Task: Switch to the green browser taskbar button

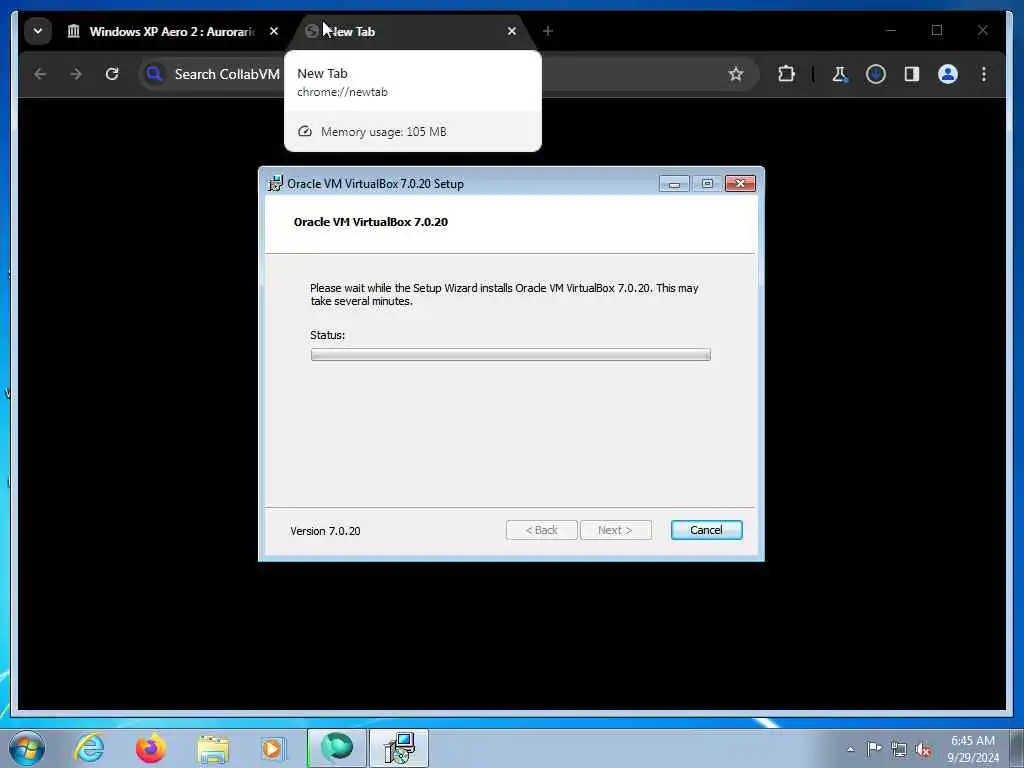Action: point(337,748)
